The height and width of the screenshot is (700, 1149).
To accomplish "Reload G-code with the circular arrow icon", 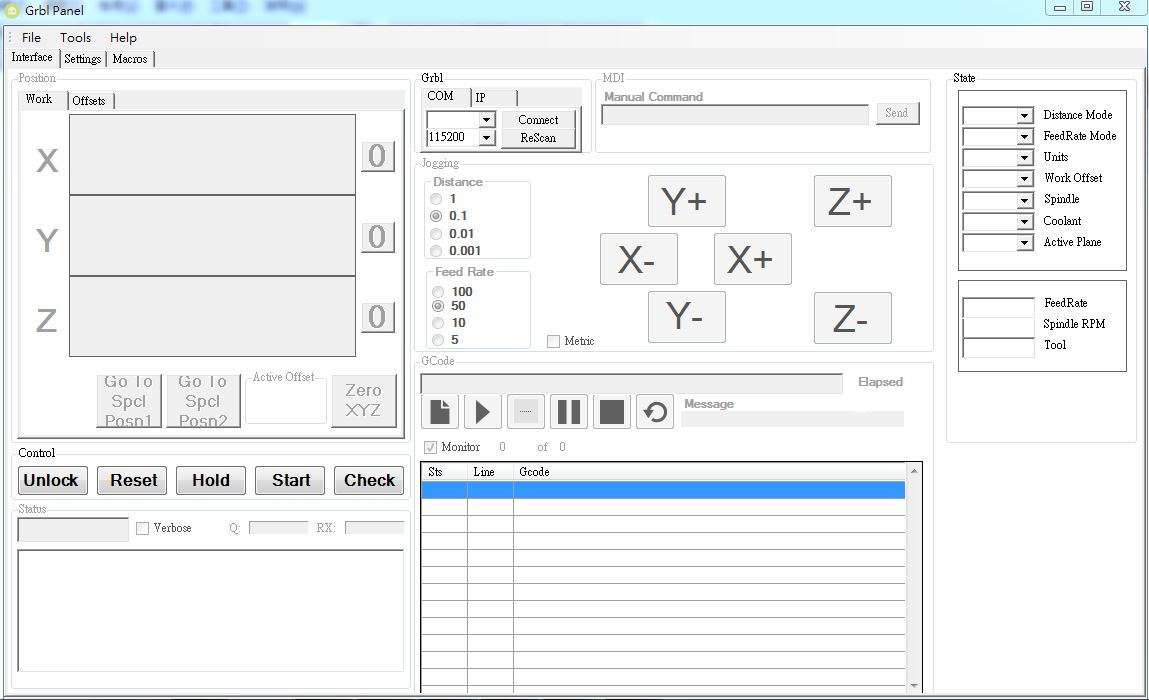I will click(655, 411).
